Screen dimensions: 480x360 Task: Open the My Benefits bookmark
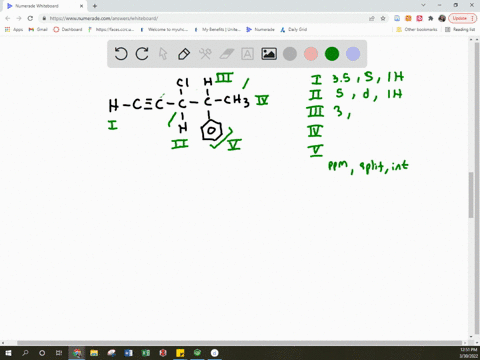(x=218, y=29)
